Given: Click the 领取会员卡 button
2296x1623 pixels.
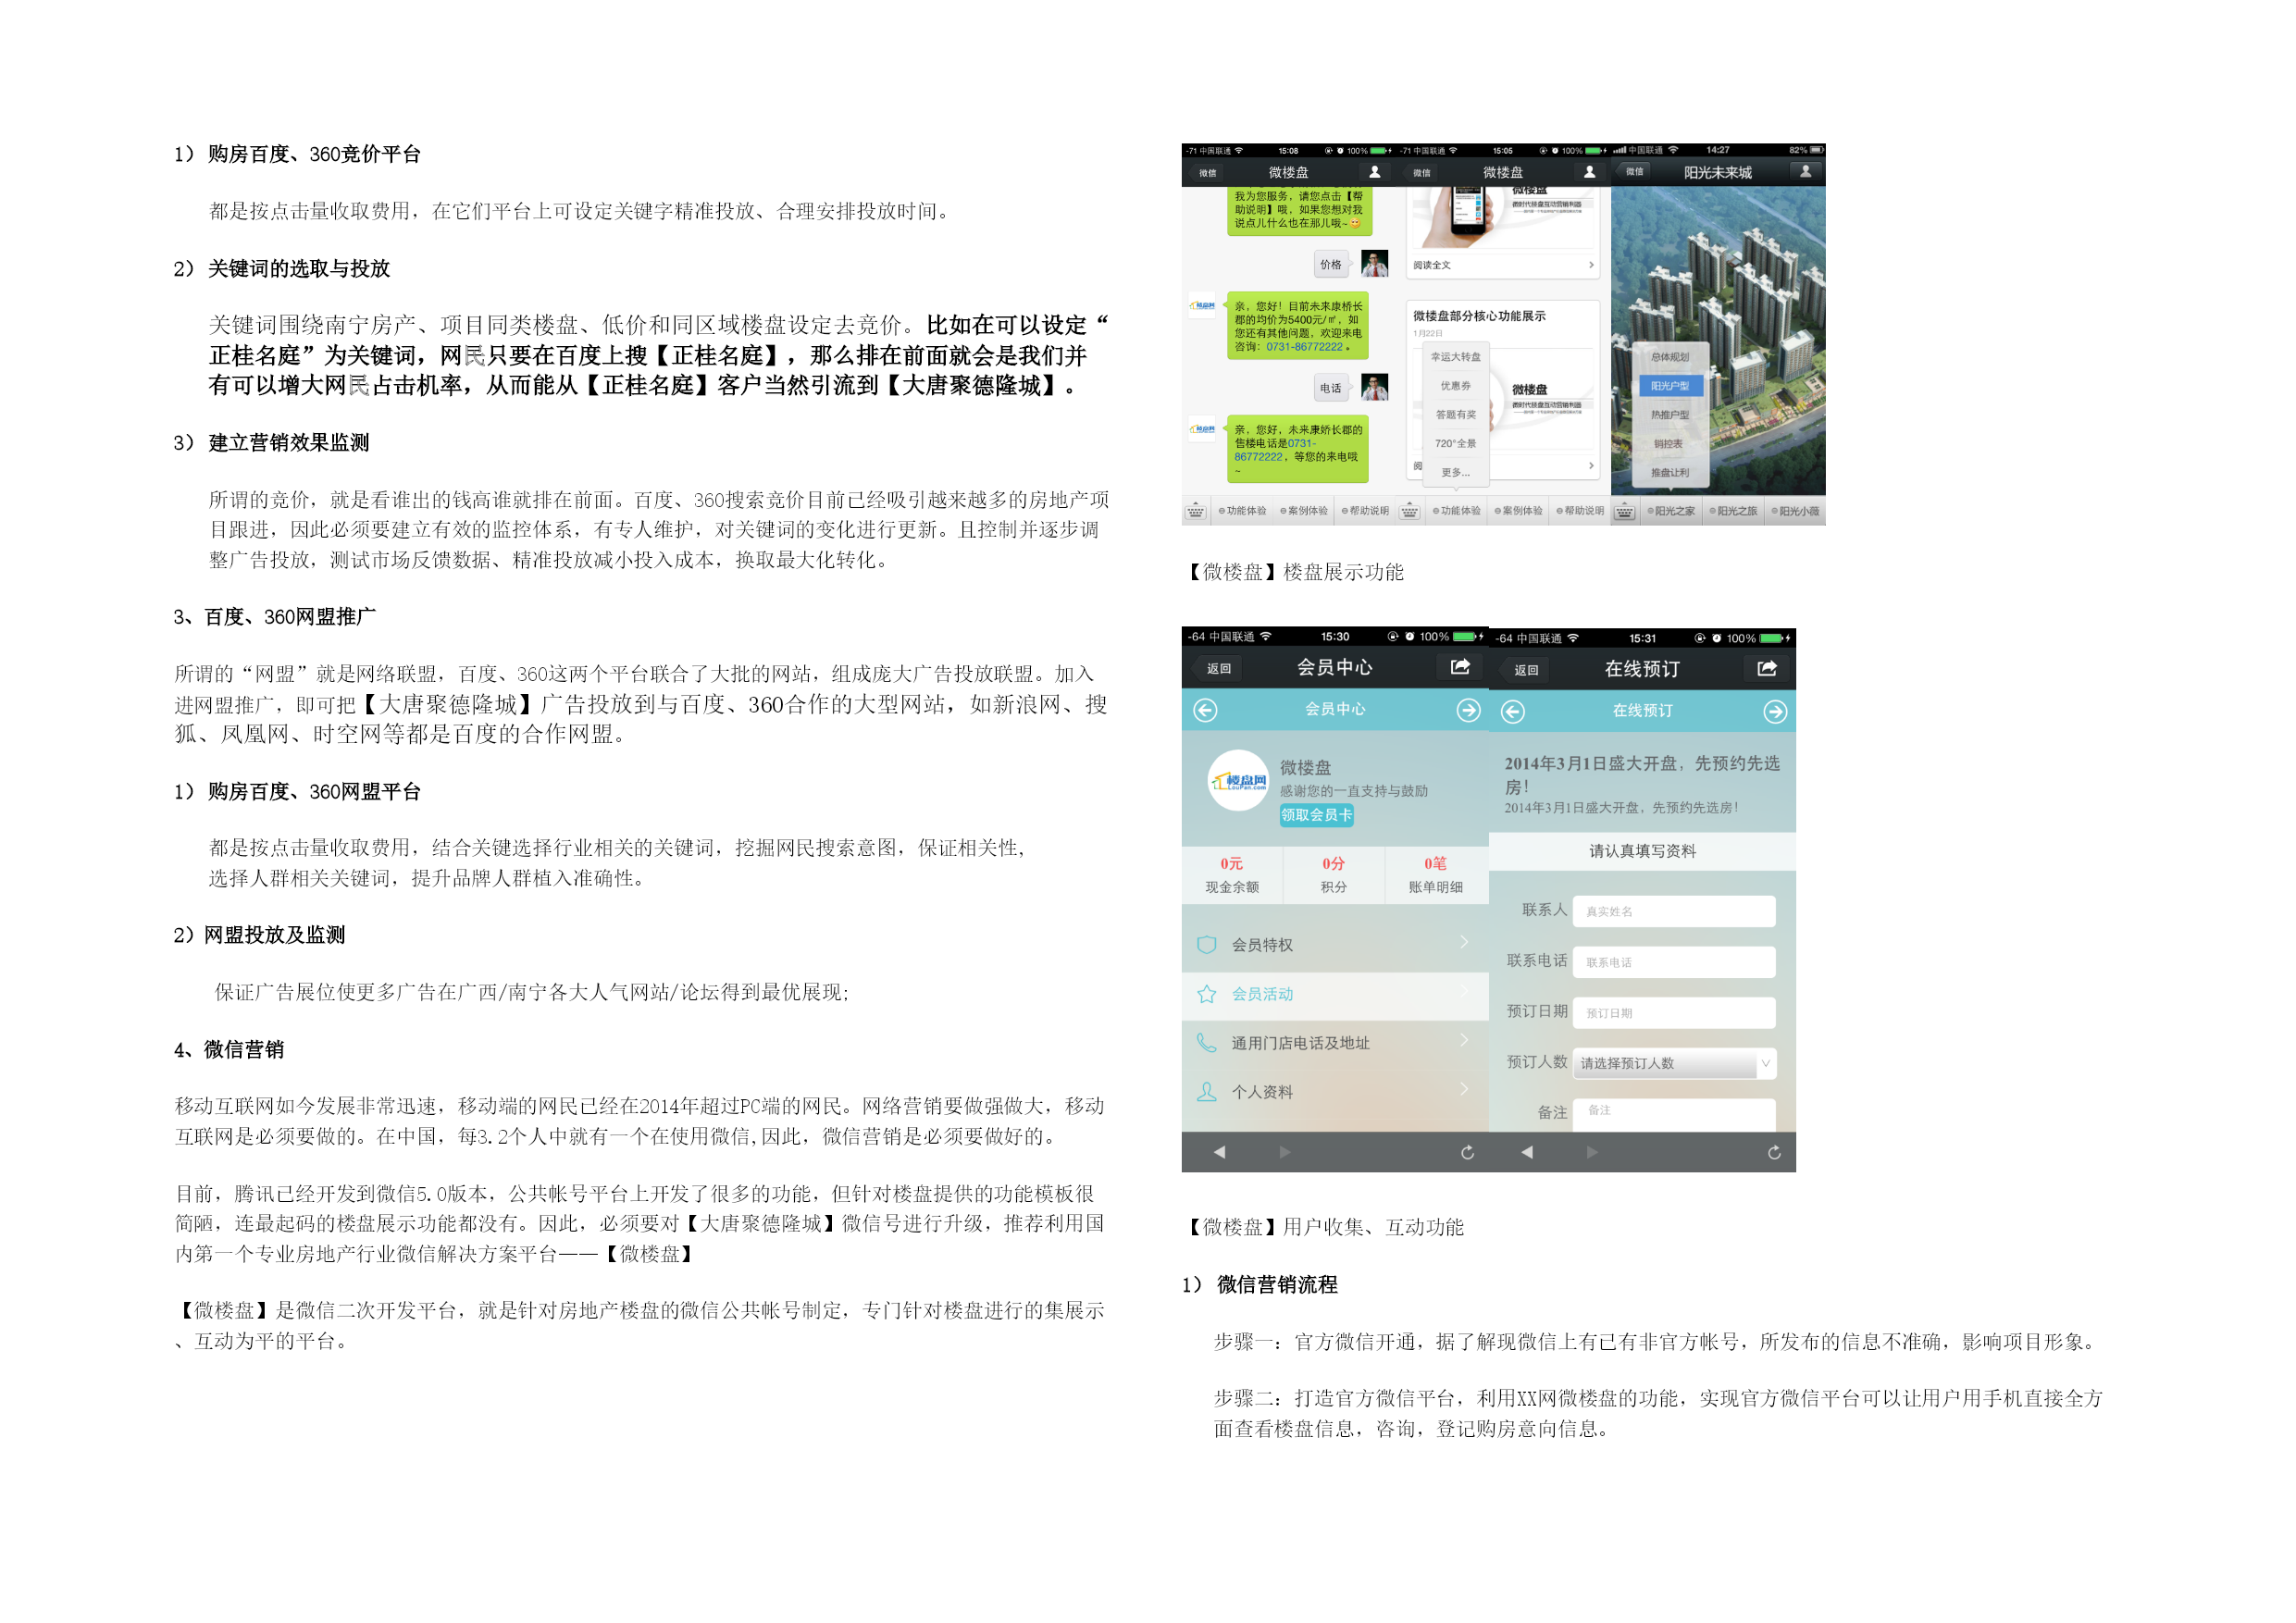Looking at the screenshot, I should [1316, 815].
